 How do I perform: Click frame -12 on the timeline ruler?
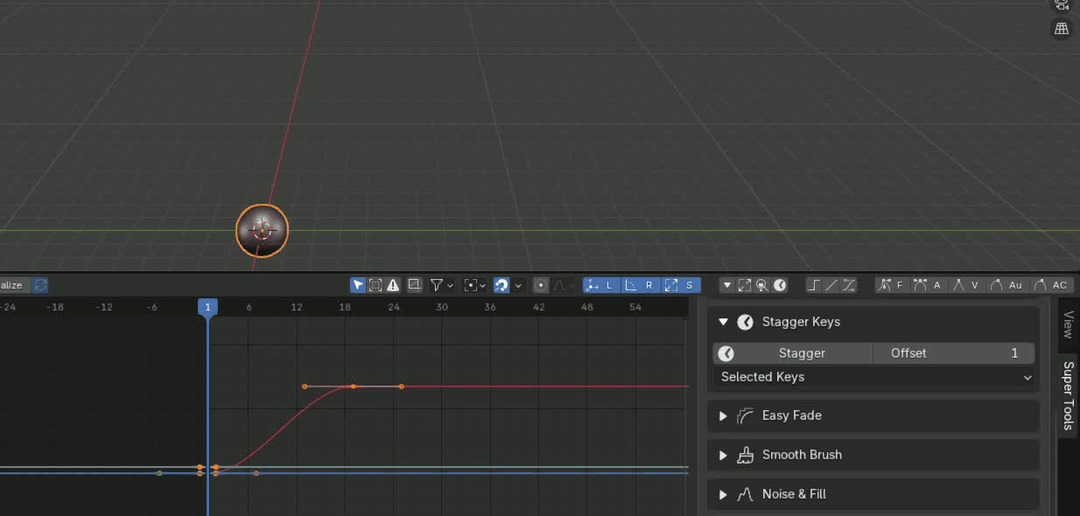tap(103, 307)
